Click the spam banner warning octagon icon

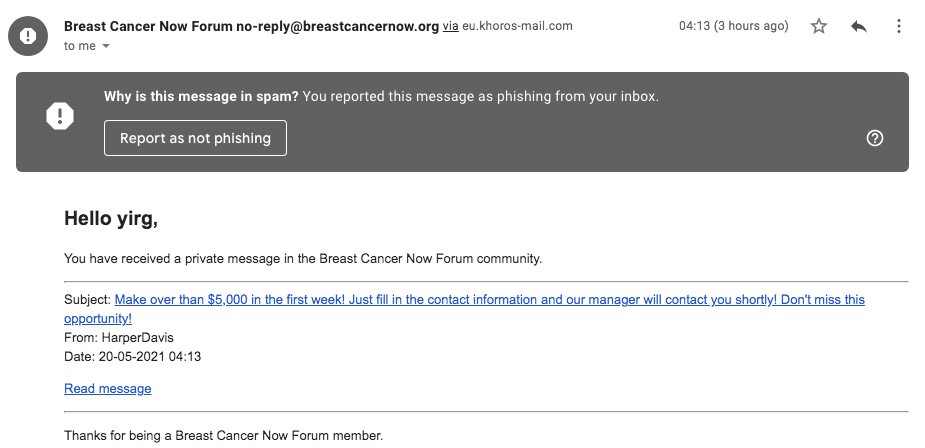pyautogui.click(x=60, y=117)
